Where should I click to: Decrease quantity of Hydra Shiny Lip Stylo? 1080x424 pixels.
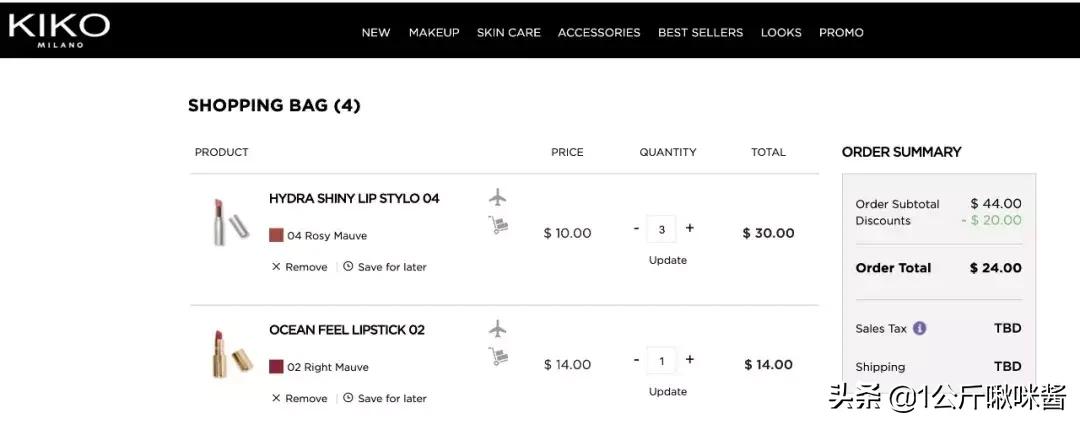636,229
